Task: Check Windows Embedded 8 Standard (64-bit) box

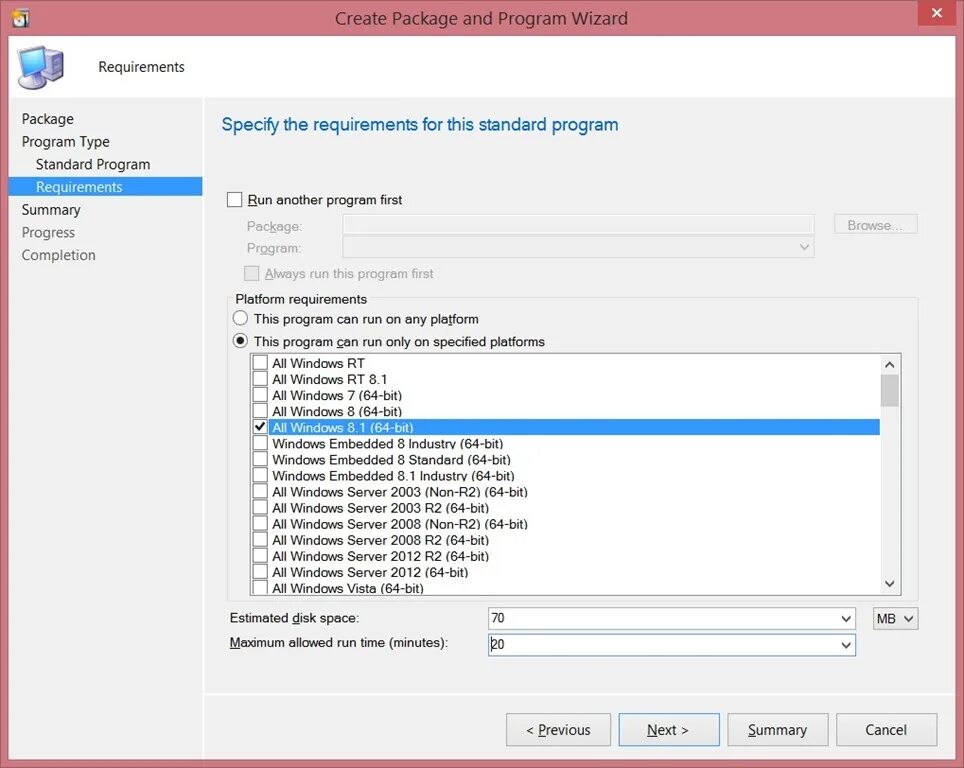Action: tap(260, 459)
